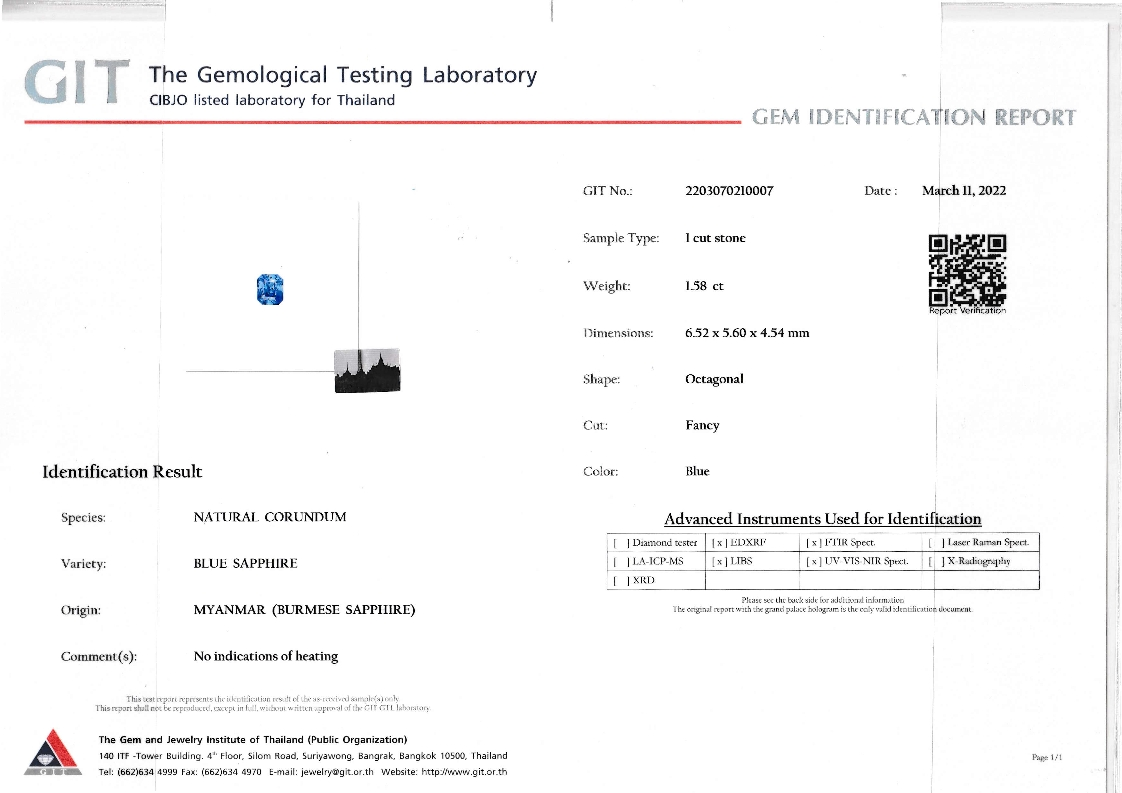
Task: Uncheck the UV-VIS-NIR Spect. checkbox
Action: tap(814, 562)
